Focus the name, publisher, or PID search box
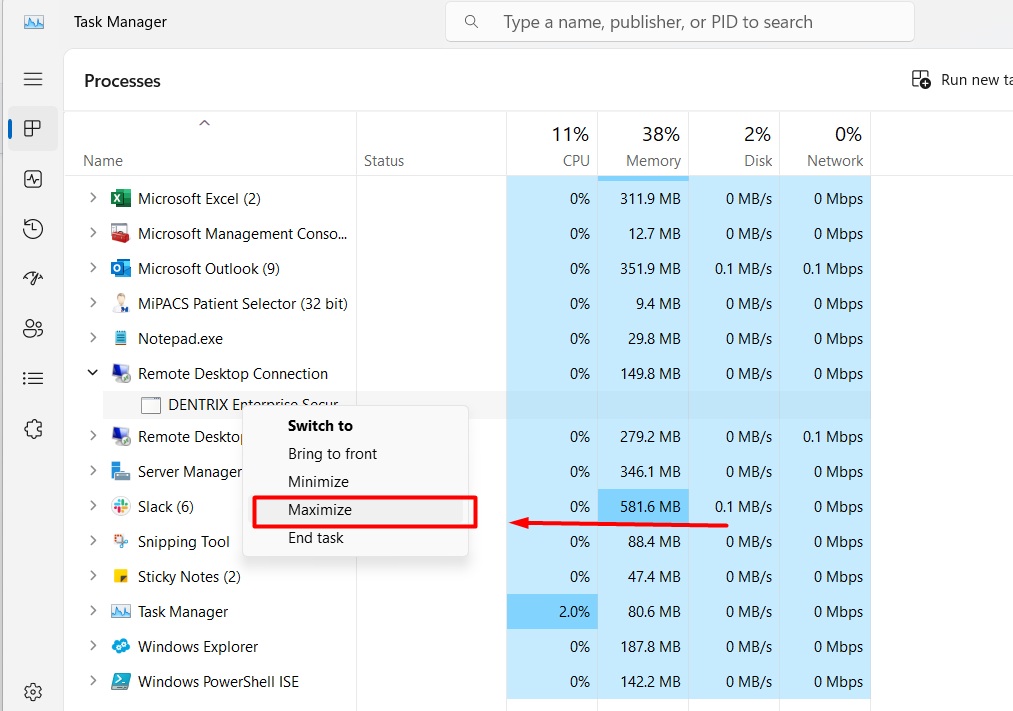 [680, 22]
